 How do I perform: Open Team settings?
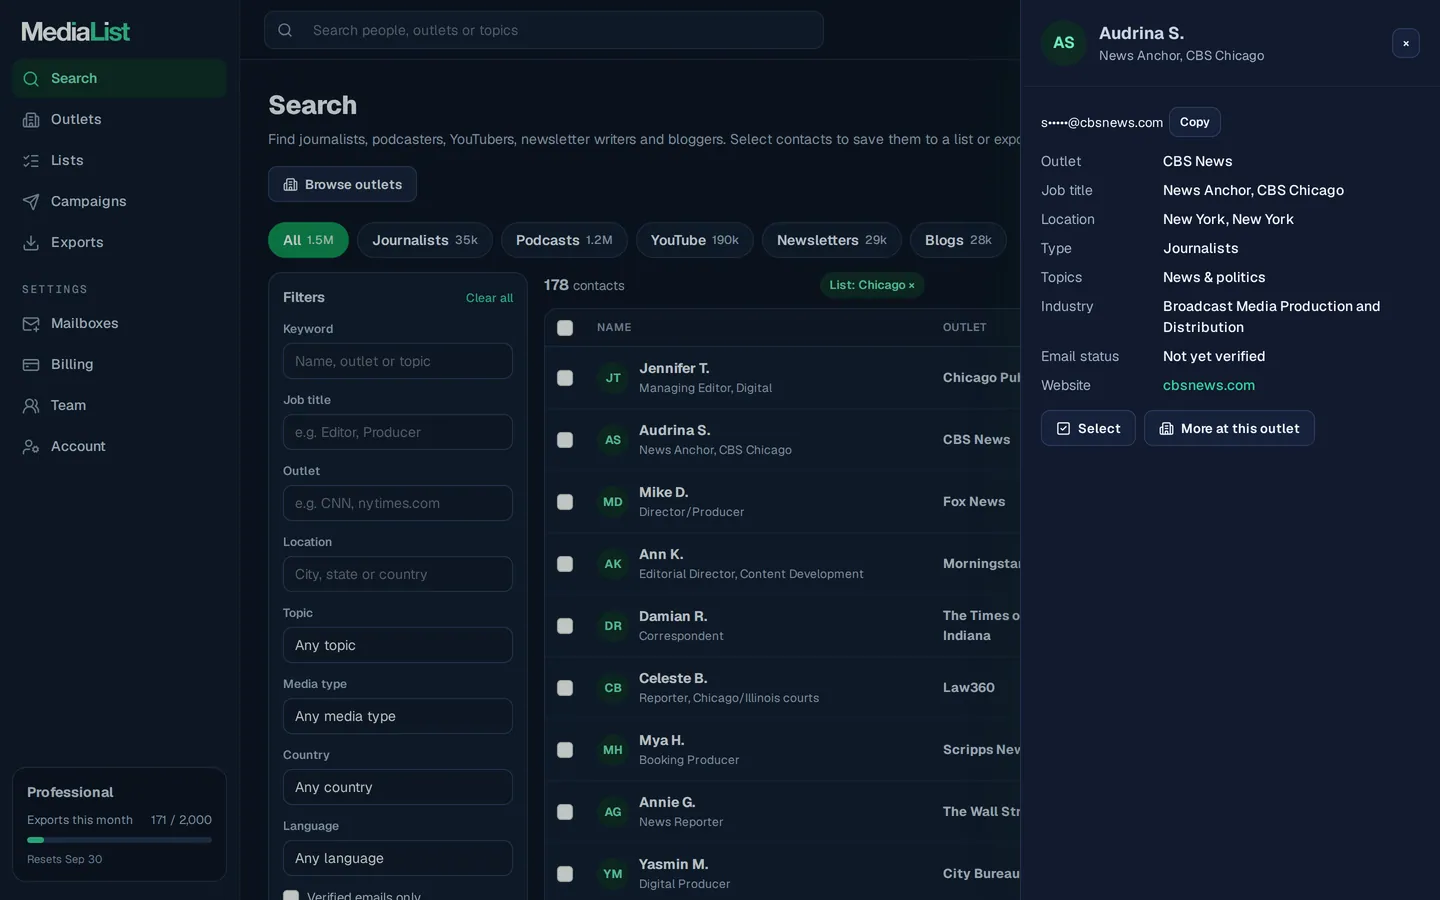point(119,405)
